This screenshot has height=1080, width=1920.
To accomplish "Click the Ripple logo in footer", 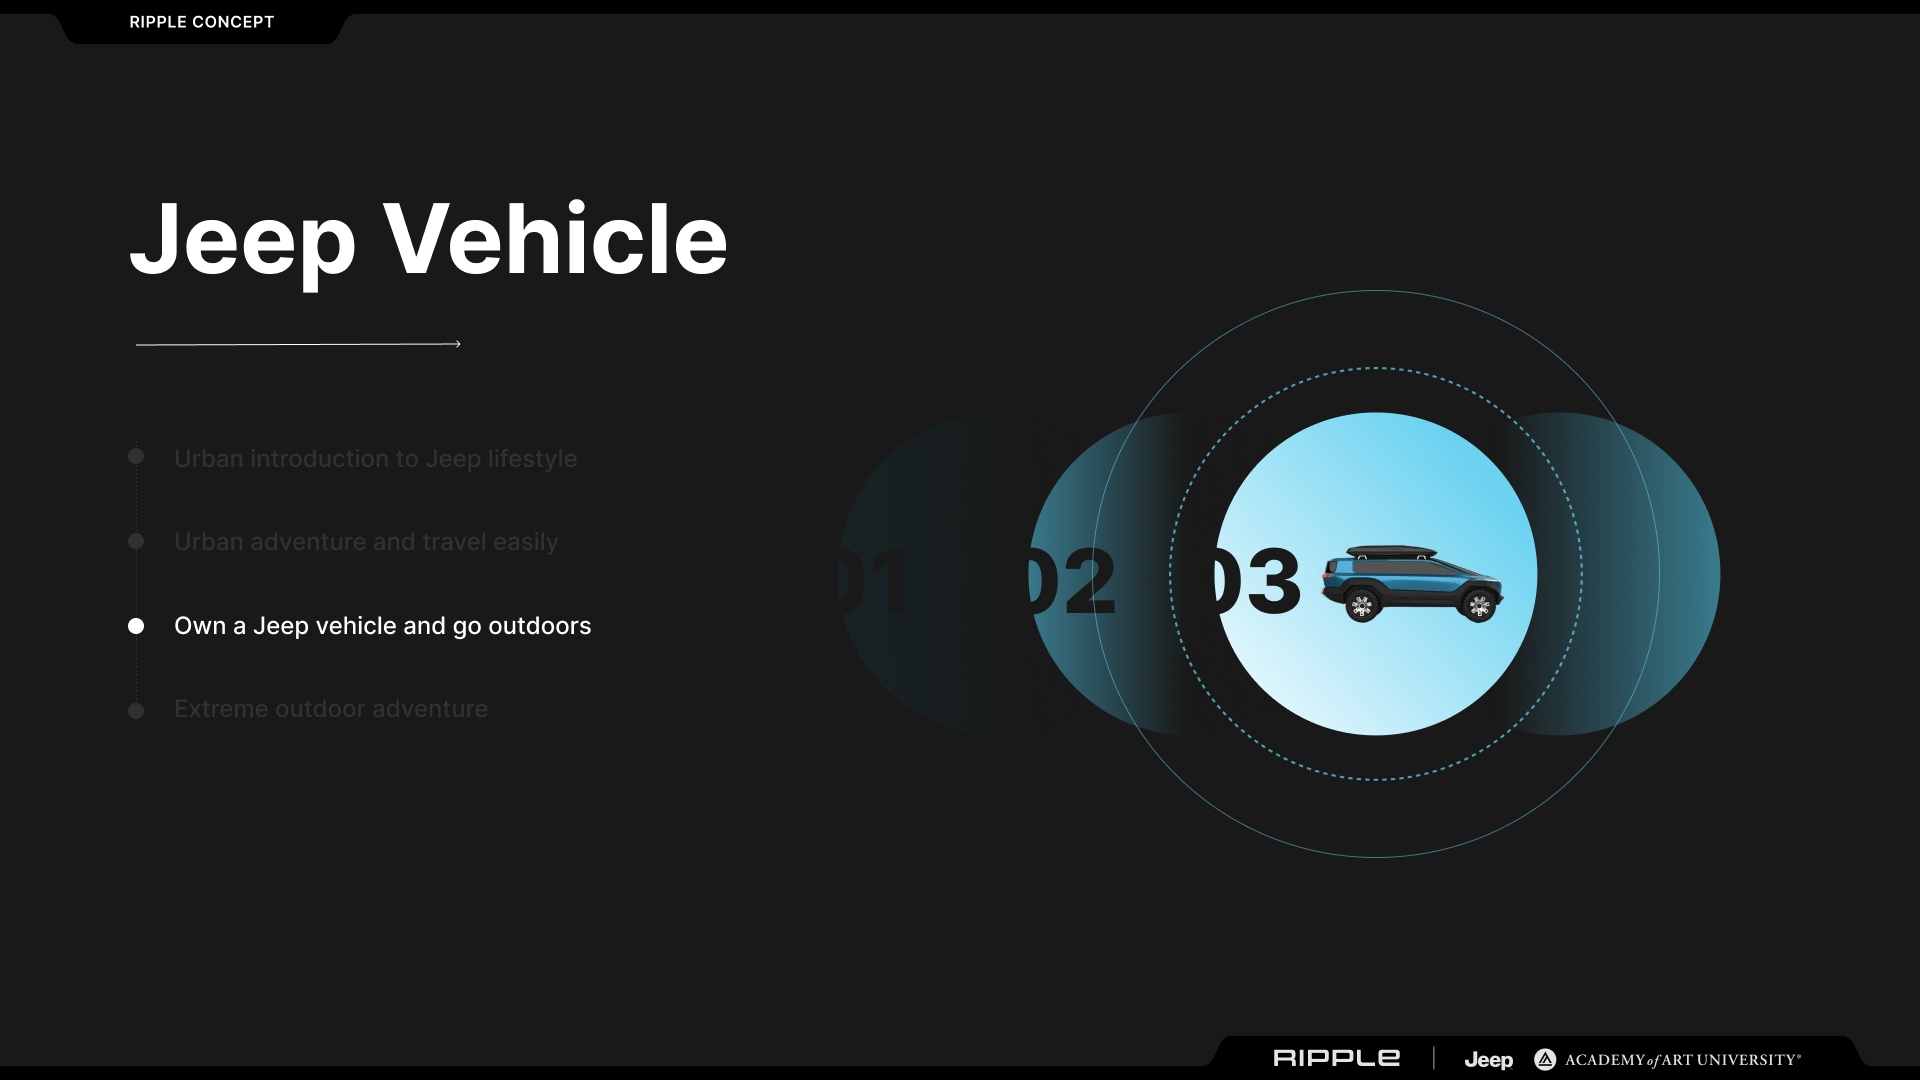I will [1336, 1058].
